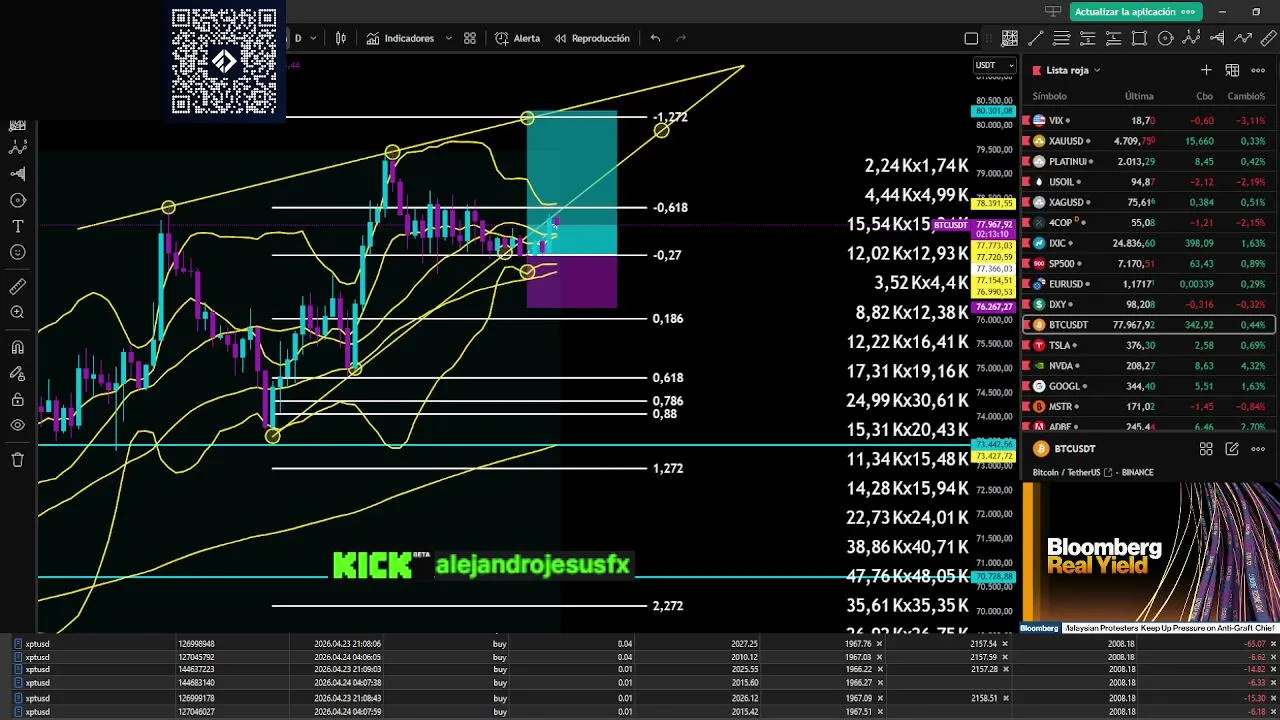
Task: Open the Indicadores menu
Action: (400, 38)
